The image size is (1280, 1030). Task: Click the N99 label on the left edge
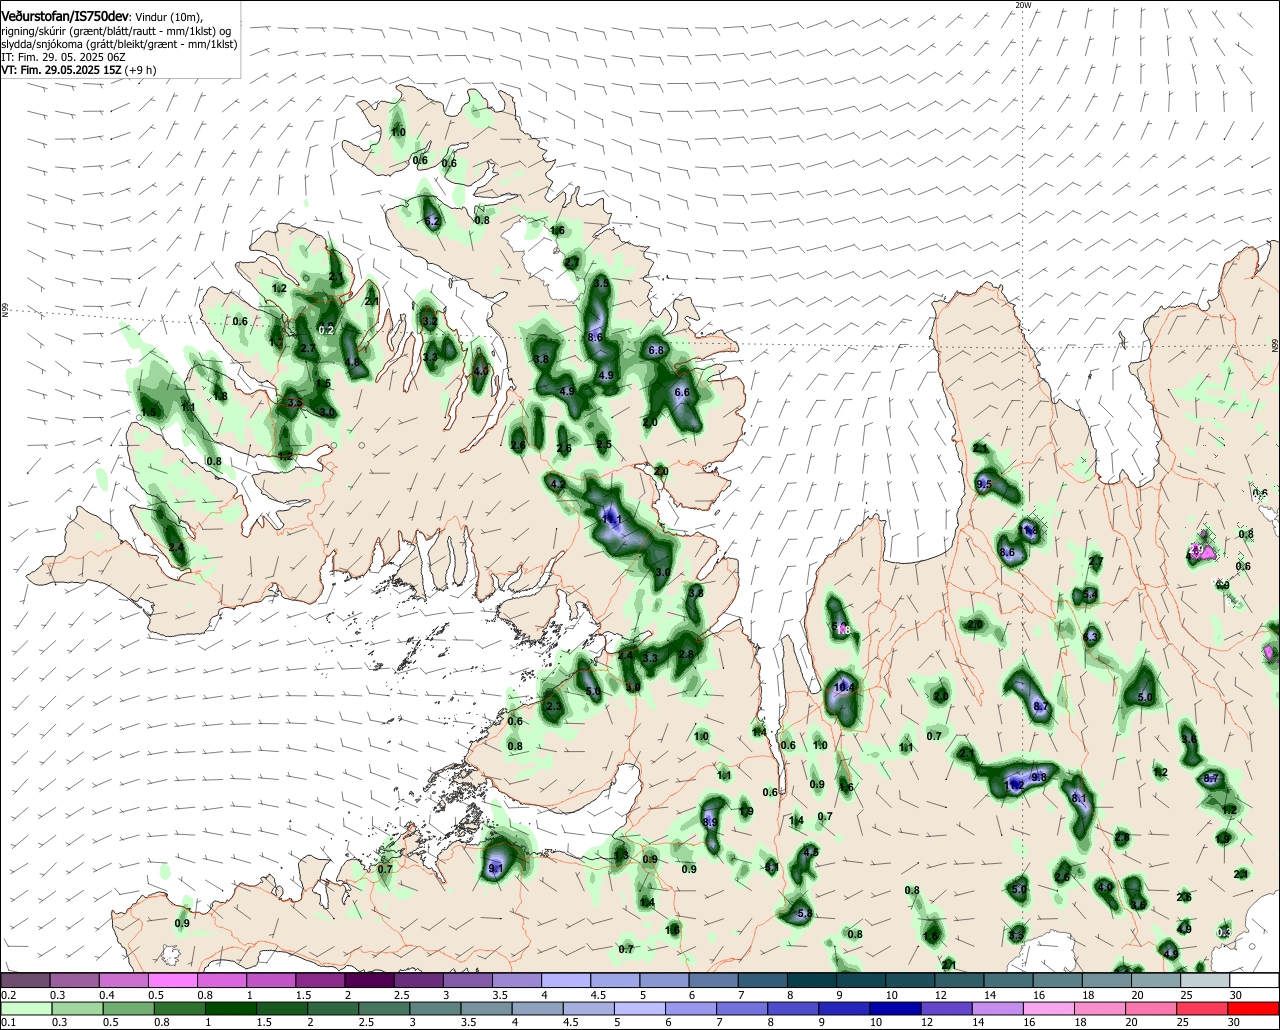coord(5,311)
